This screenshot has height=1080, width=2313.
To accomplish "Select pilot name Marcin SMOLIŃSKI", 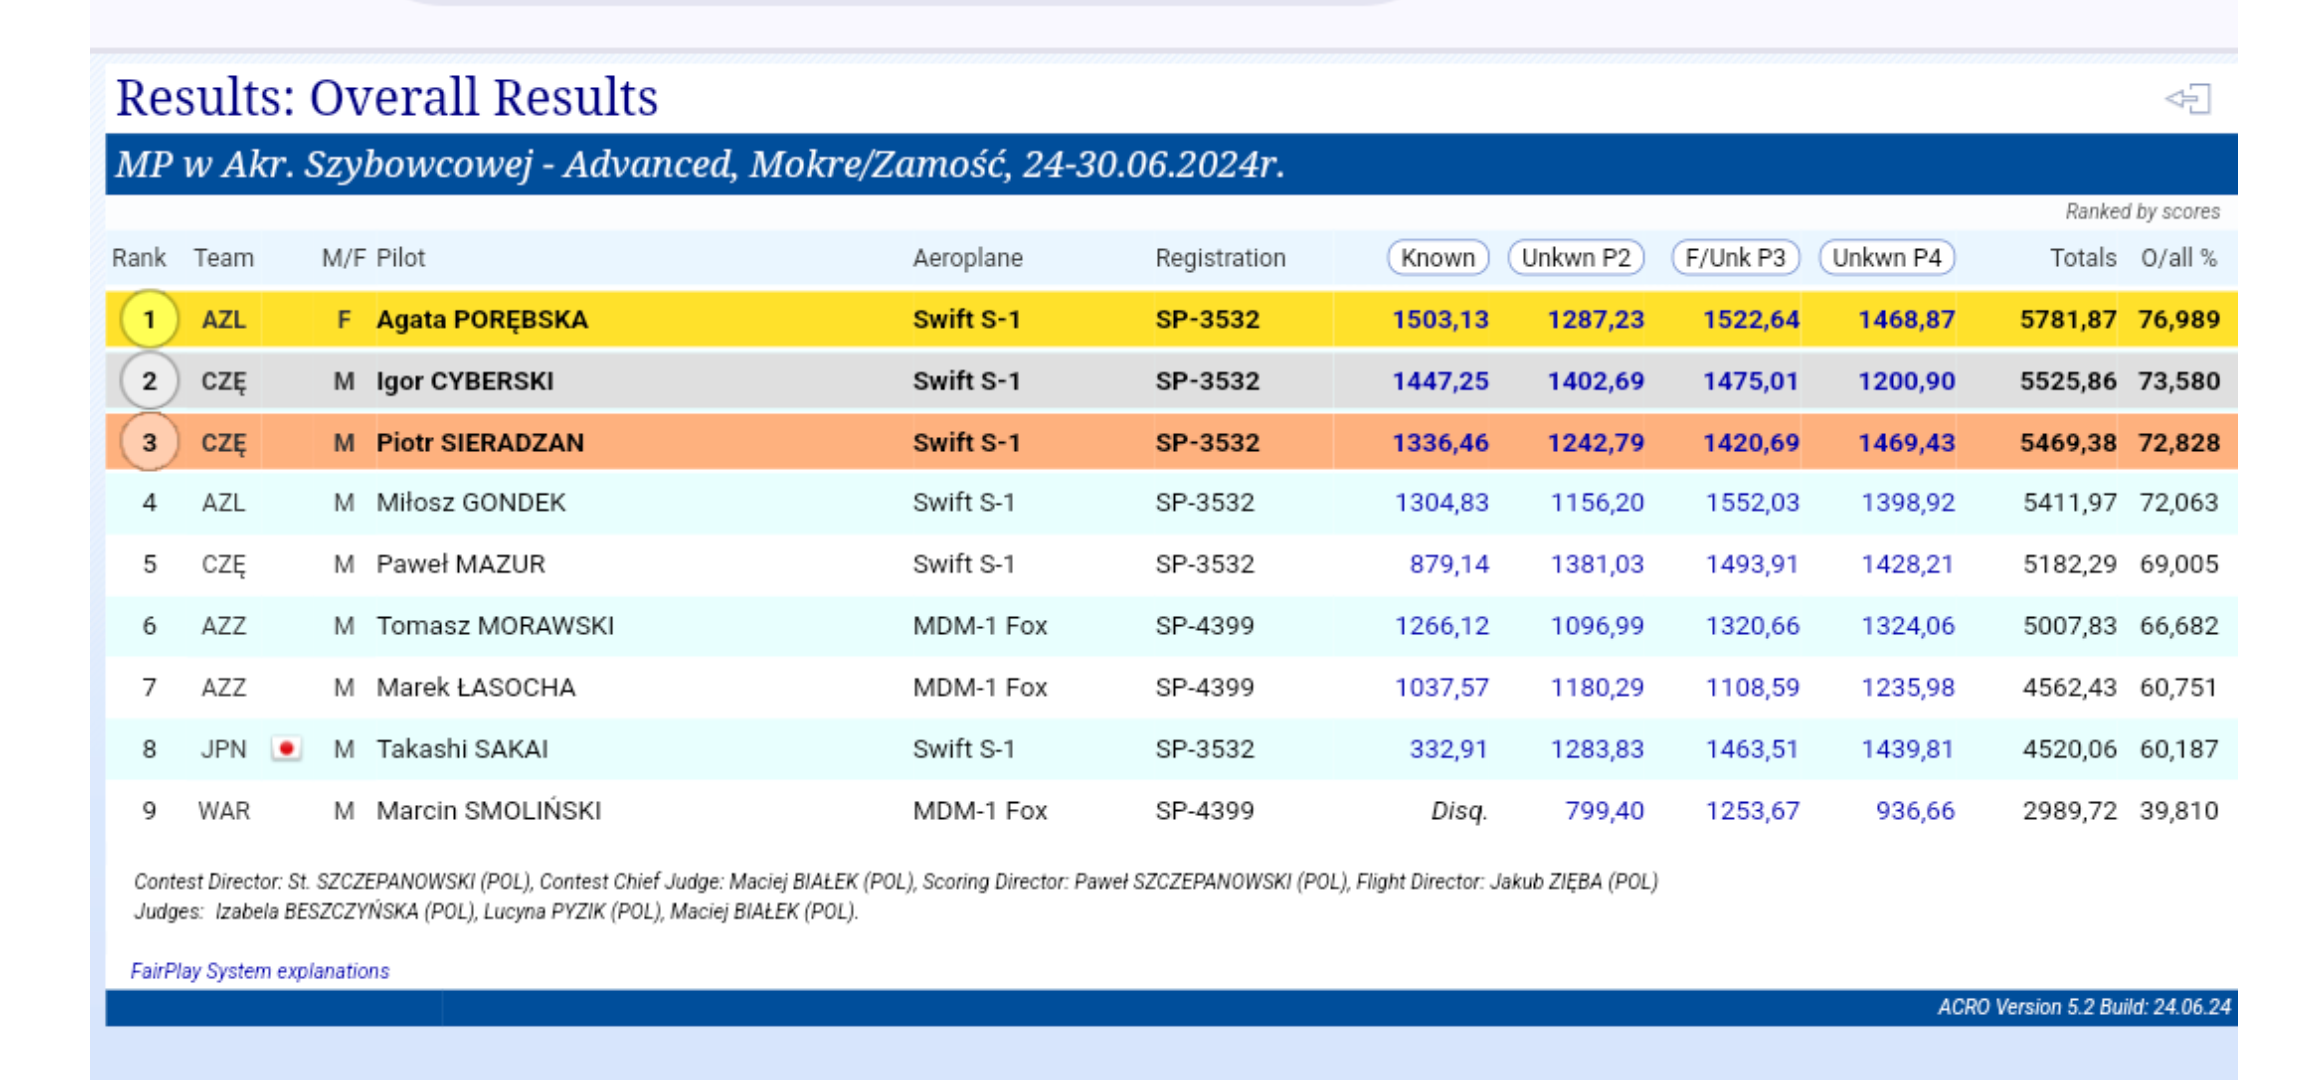I will pos(489,811).
